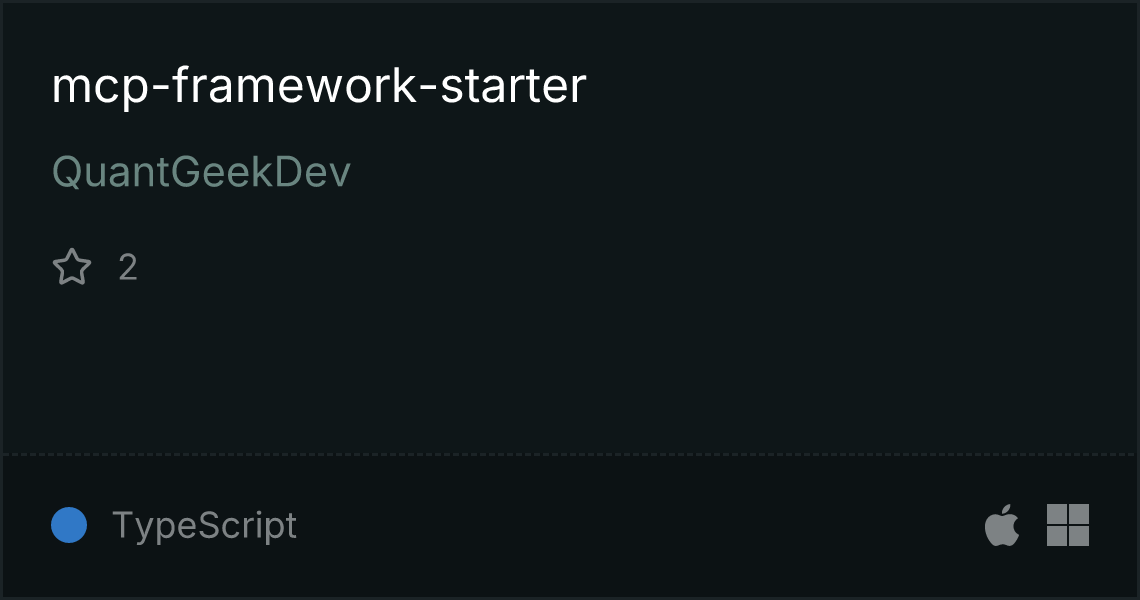
Task: Visit the QuantGeekDev developer profile
Action: point(201,172)
